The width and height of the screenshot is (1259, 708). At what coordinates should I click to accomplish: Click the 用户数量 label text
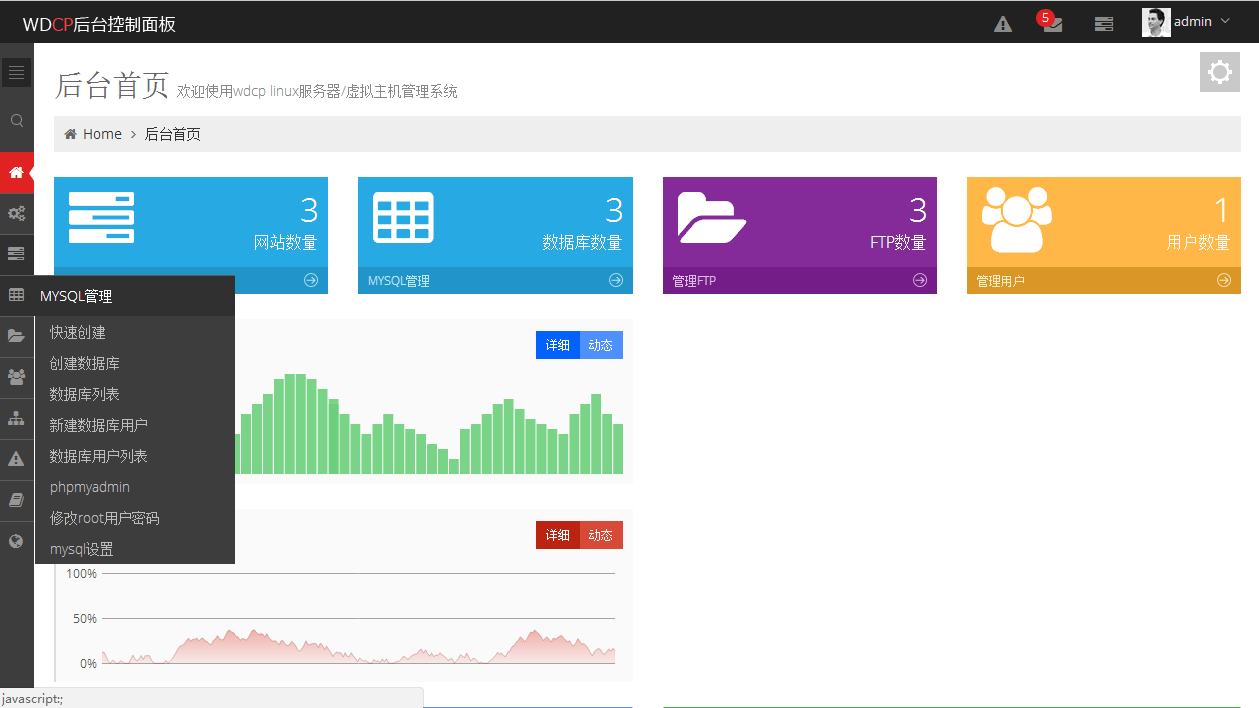[1198, 242]
